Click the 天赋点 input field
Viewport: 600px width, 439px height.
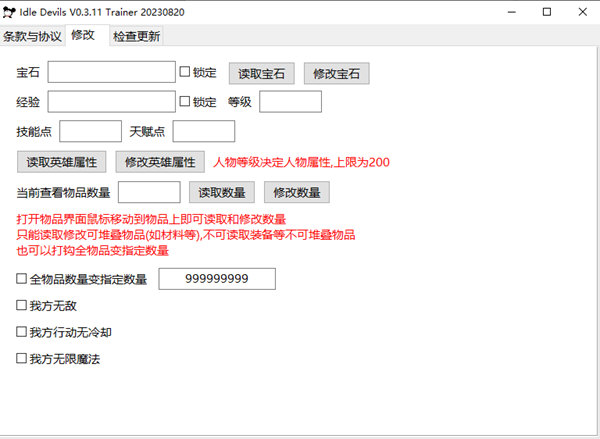[203, 131]
